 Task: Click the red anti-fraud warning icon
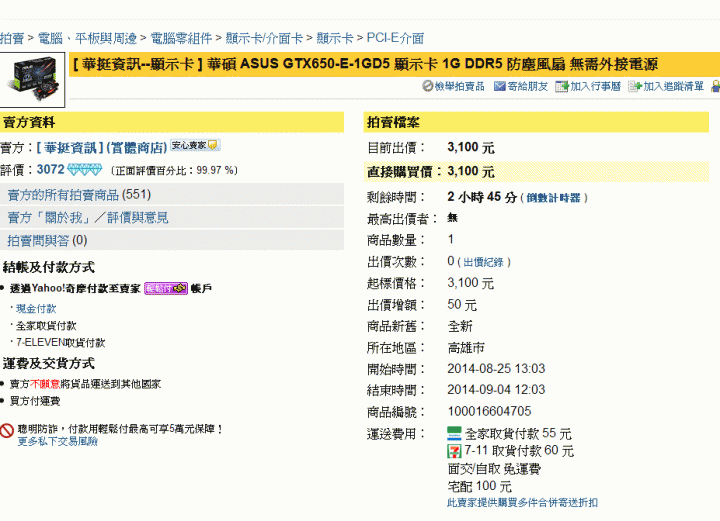click(6, 431)
